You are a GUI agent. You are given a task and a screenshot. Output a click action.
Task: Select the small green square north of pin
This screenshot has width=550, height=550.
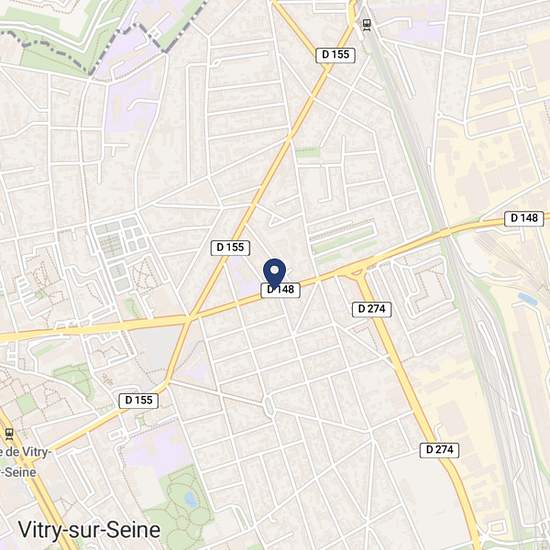(x=308, y=153)
